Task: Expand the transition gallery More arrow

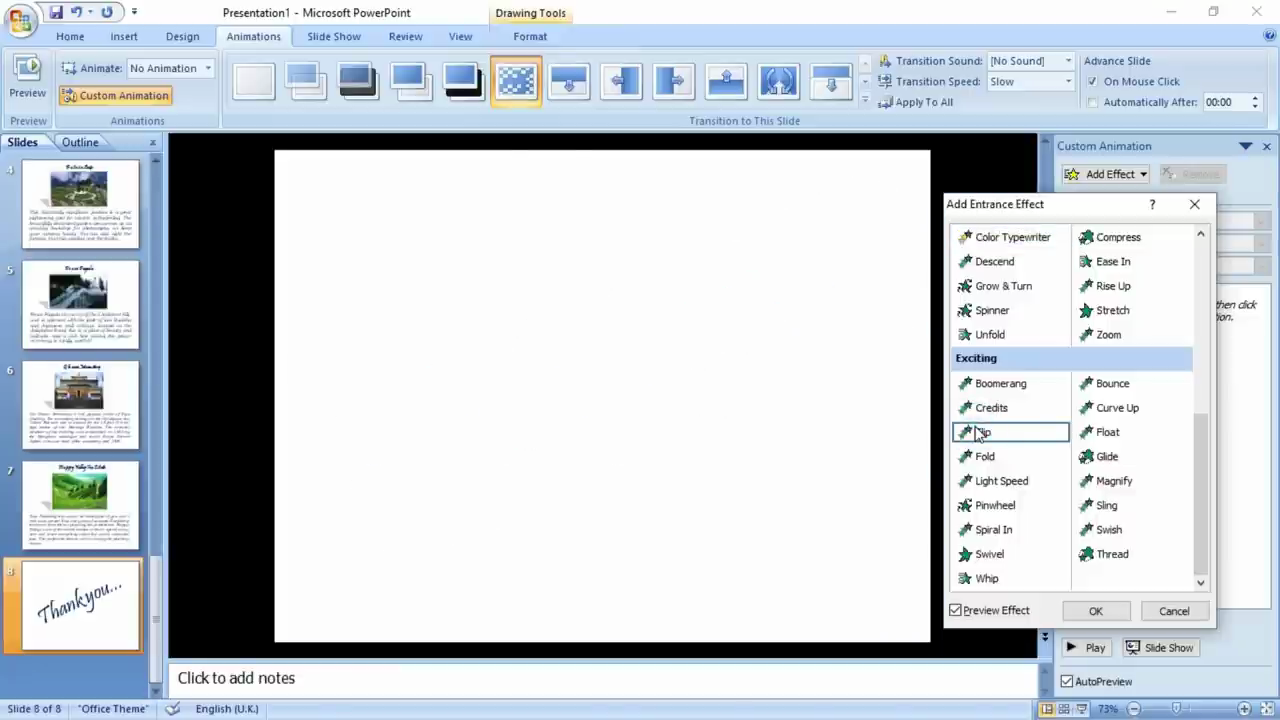Action: pyautogui.click(x=865, y=99)
